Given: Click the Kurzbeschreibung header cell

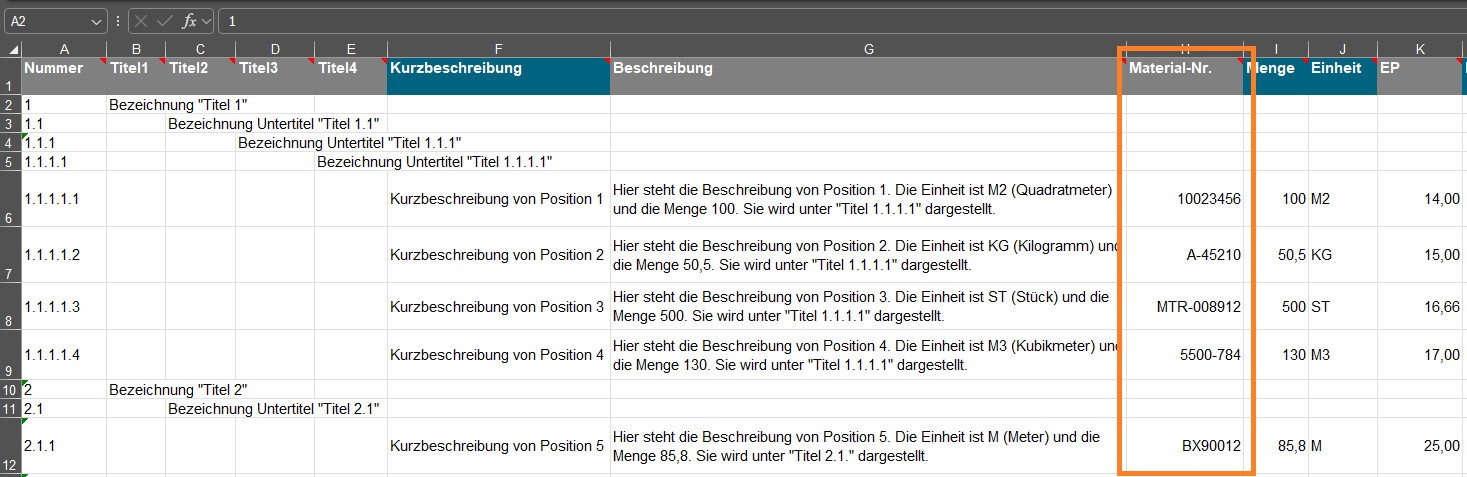Looking at the screenshot, I should click(x=498, y=75).
